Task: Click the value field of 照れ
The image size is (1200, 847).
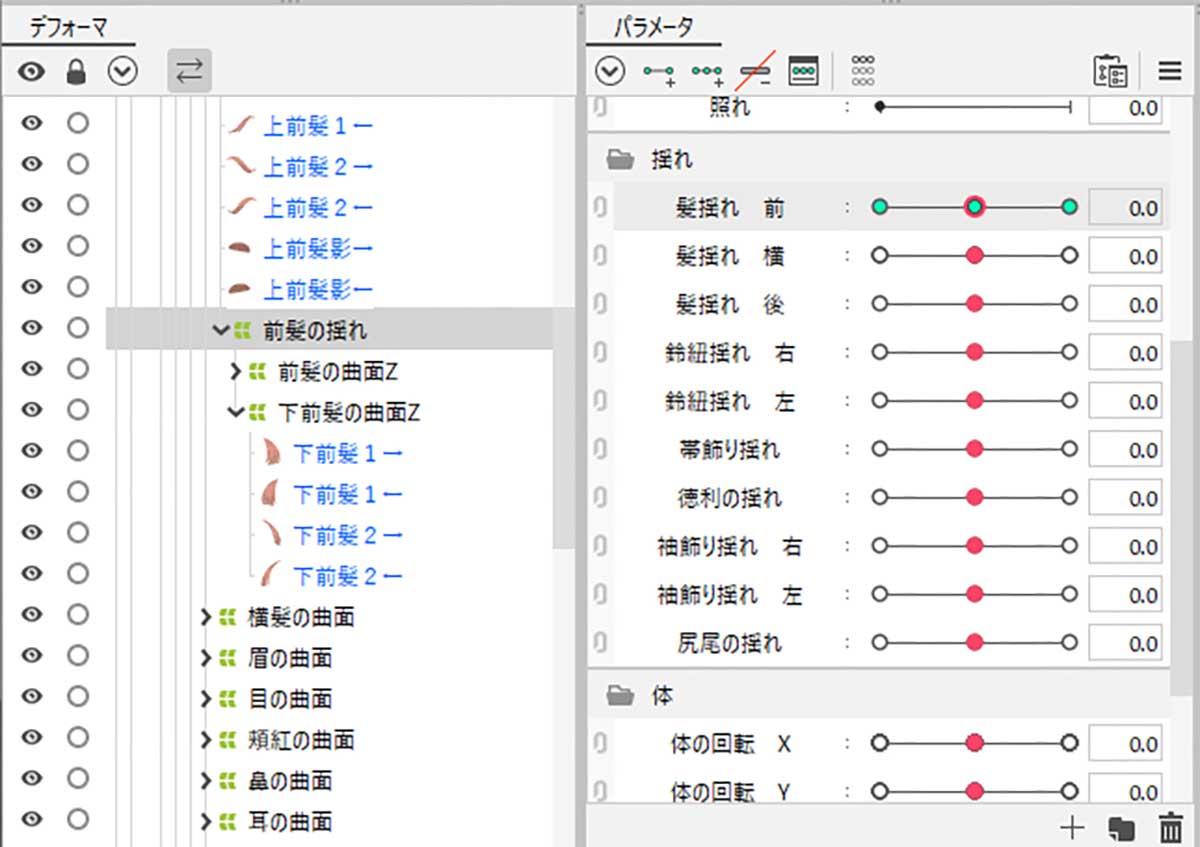Action: click(1125, 108)
